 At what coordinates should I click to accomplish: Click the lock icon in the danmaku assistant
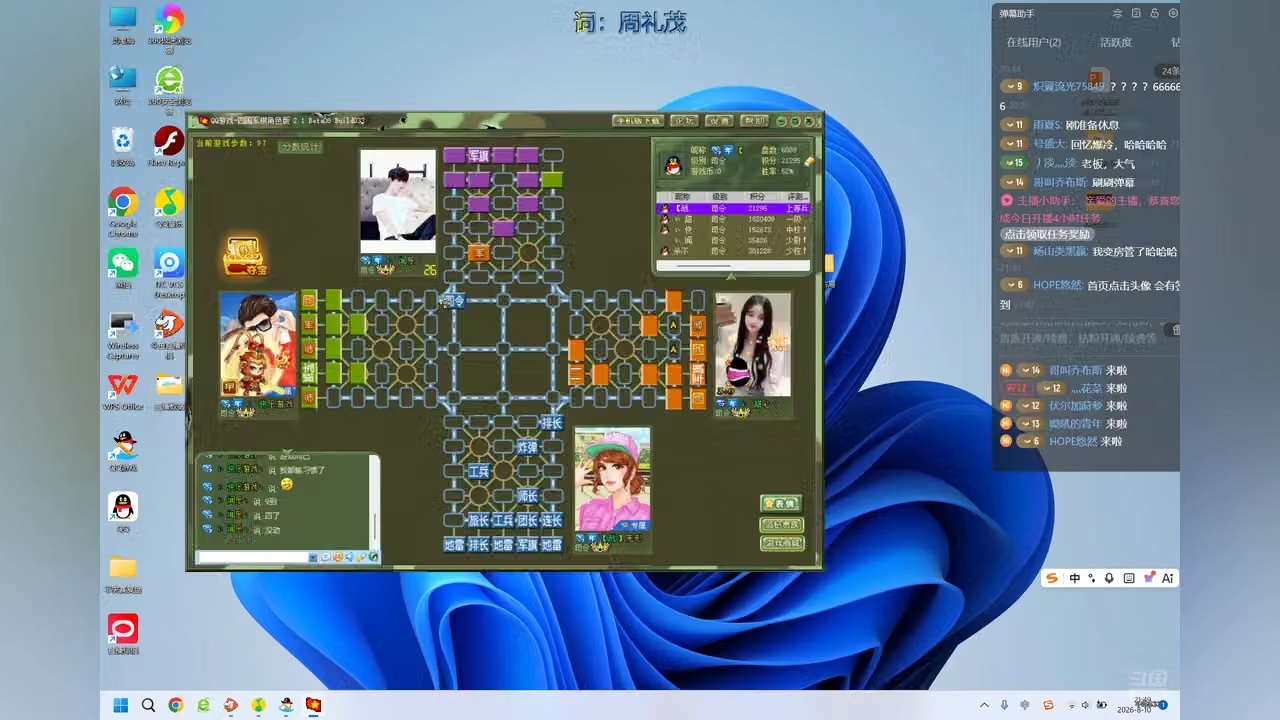point(1154,13)
